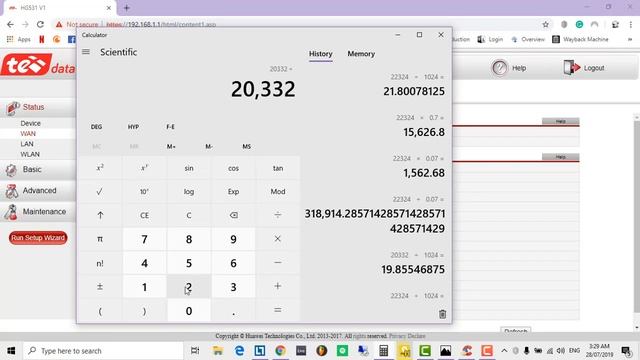Select the multiply operator key
This screenshot has width=640, height=360.
278,239
